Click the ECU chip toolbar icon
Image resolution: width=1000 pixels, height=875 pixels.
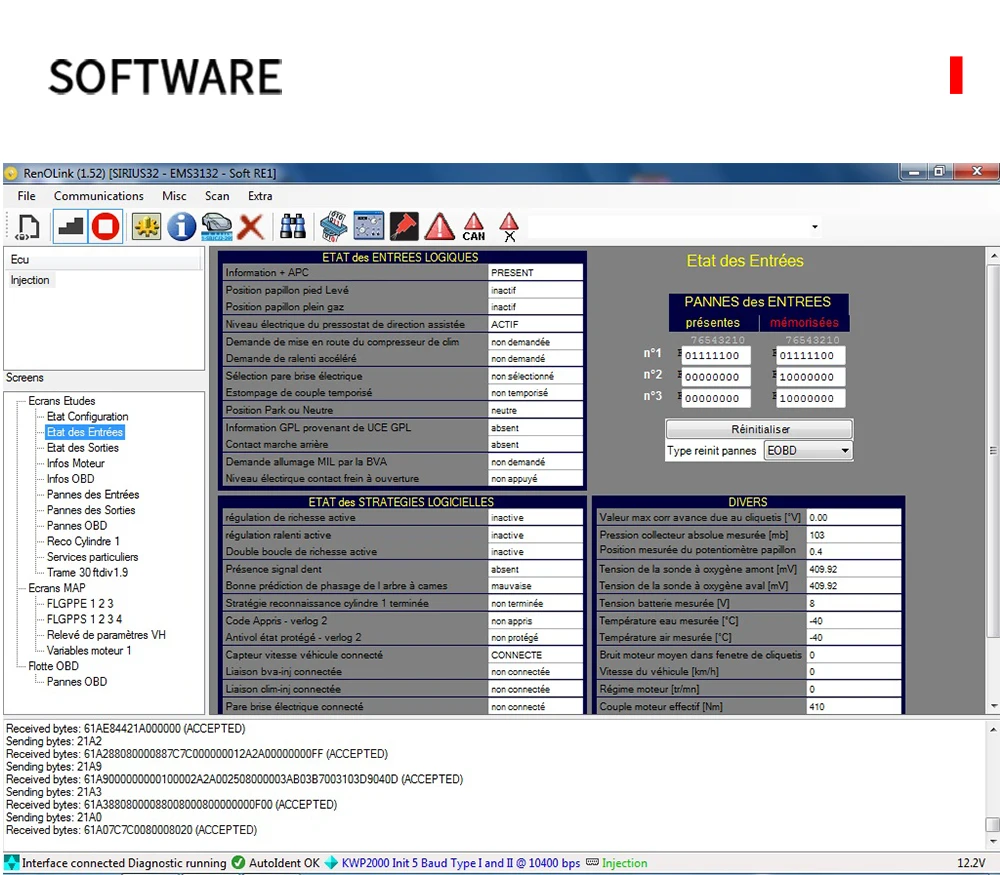click(x=333, y=226)
